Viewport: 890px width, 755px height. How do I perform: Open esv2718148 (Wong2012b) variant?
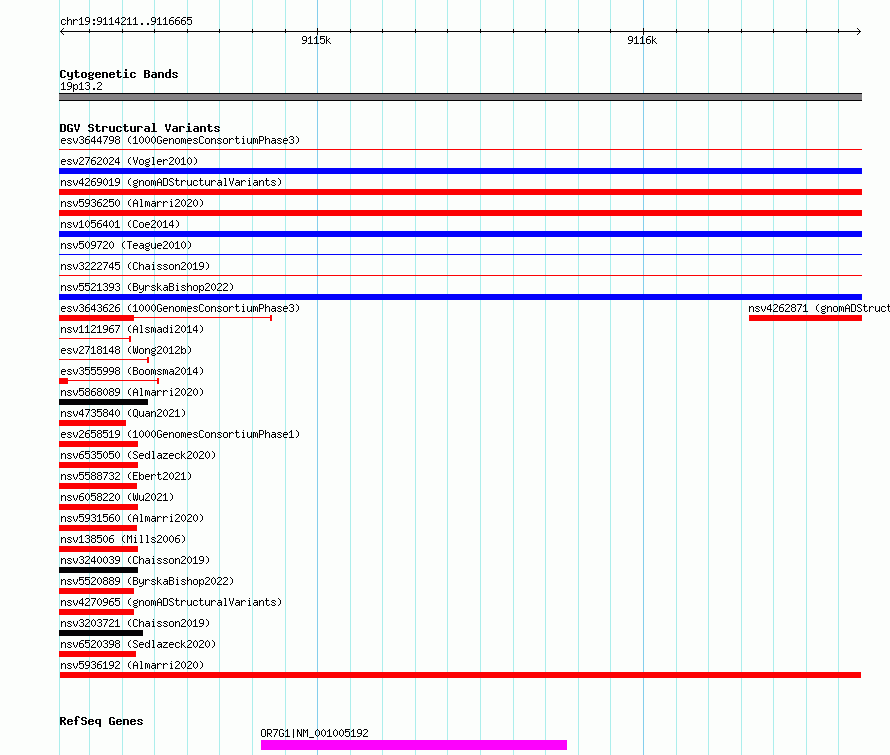126,350
